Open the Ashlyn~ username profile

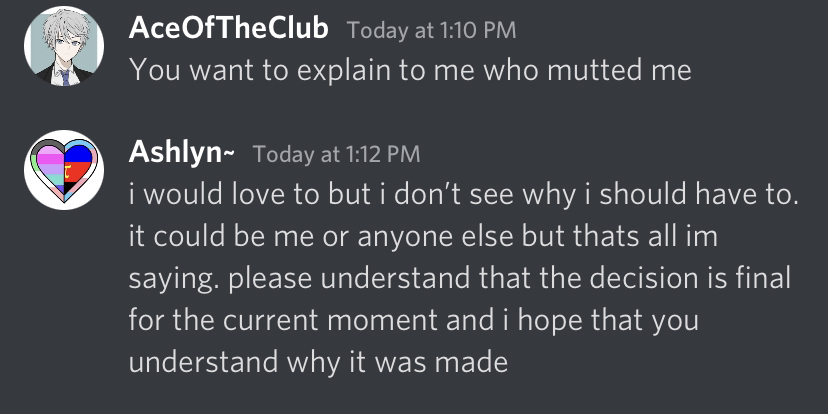(183, 154)
